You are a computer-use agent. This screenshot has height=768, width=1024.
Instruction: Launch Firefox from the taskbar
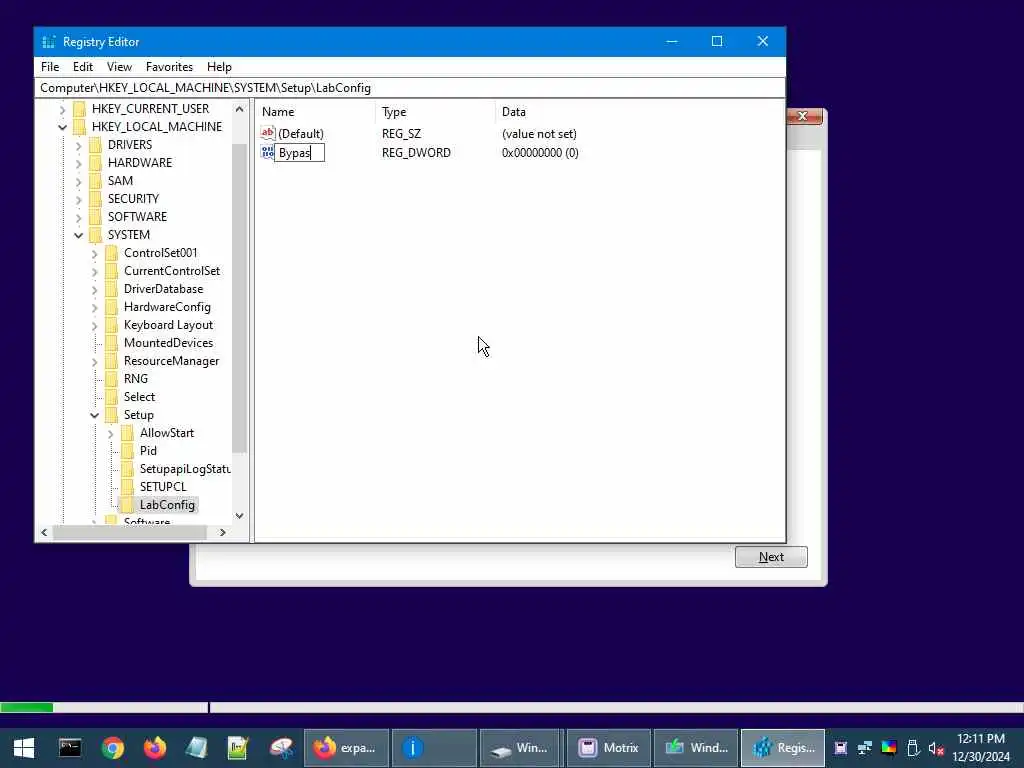pyautogui.click(x=155, y=748)
